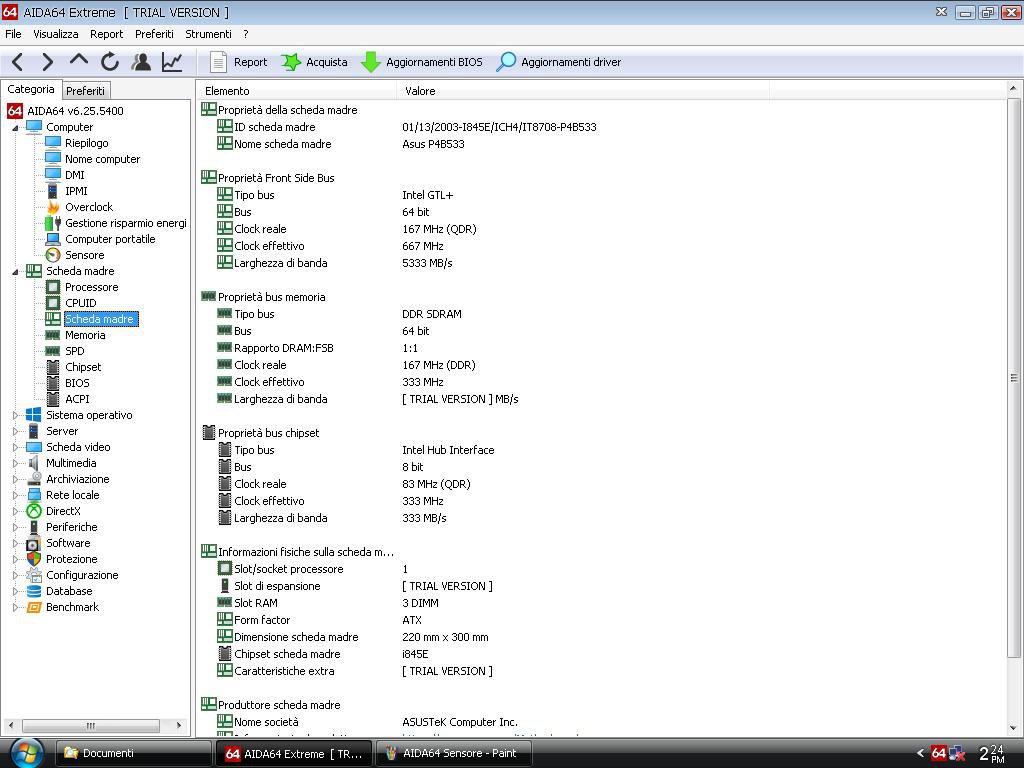Click the Forward navigation arrow
Screen dimensions: 1024x768
(47, 62)
